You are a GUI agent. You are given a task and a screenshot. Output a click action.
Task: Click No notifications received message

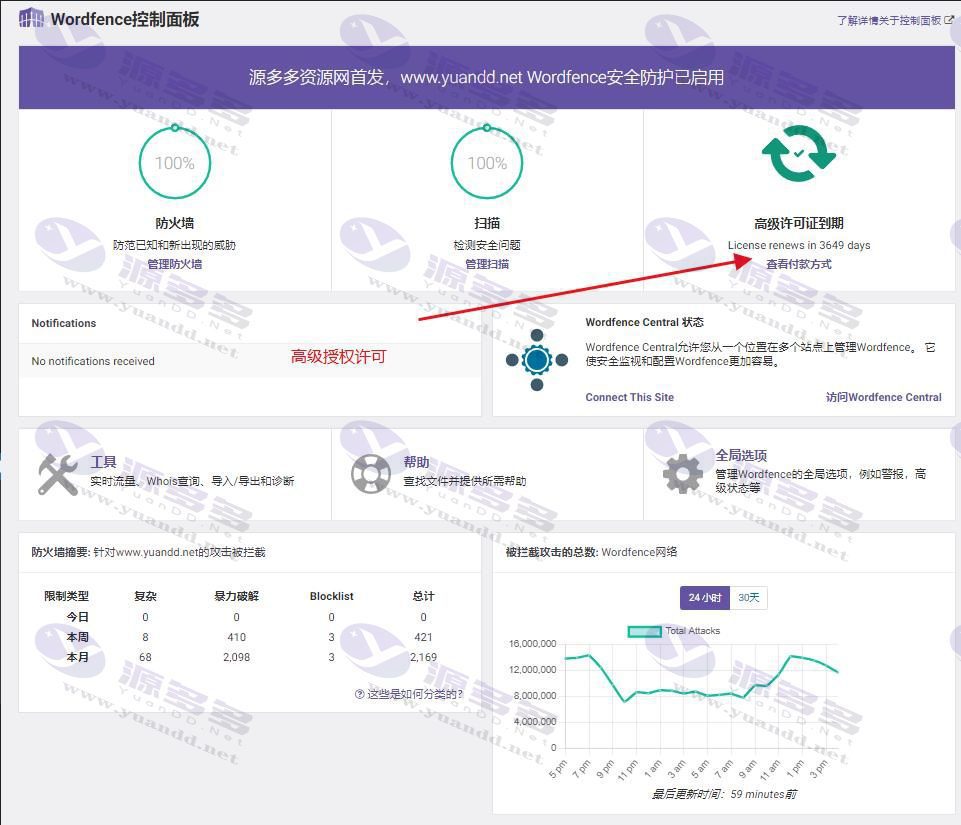pyautogui.click(x=93, y=361)
